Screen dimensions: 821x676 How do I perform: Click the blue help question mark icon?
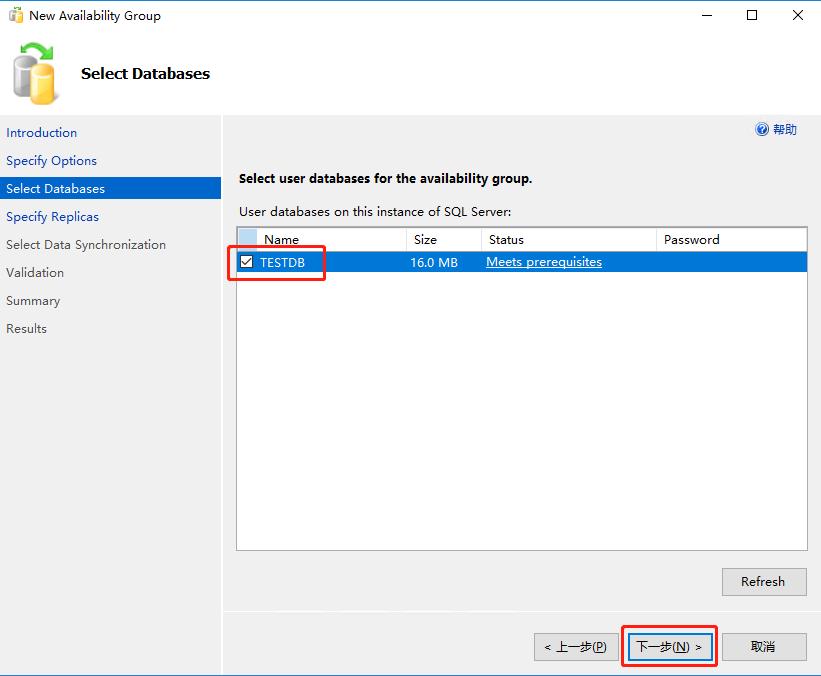[762, 130]
